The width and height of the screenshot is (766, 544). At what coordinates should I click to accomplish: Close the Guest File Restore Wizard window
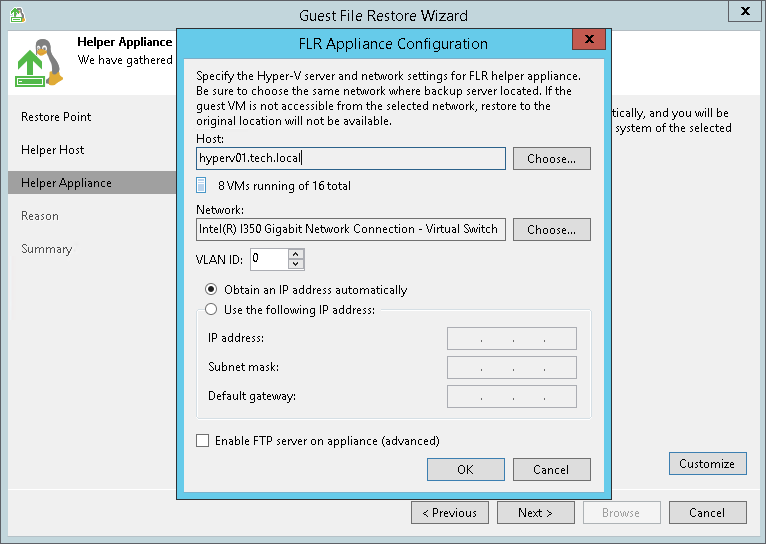745,11
